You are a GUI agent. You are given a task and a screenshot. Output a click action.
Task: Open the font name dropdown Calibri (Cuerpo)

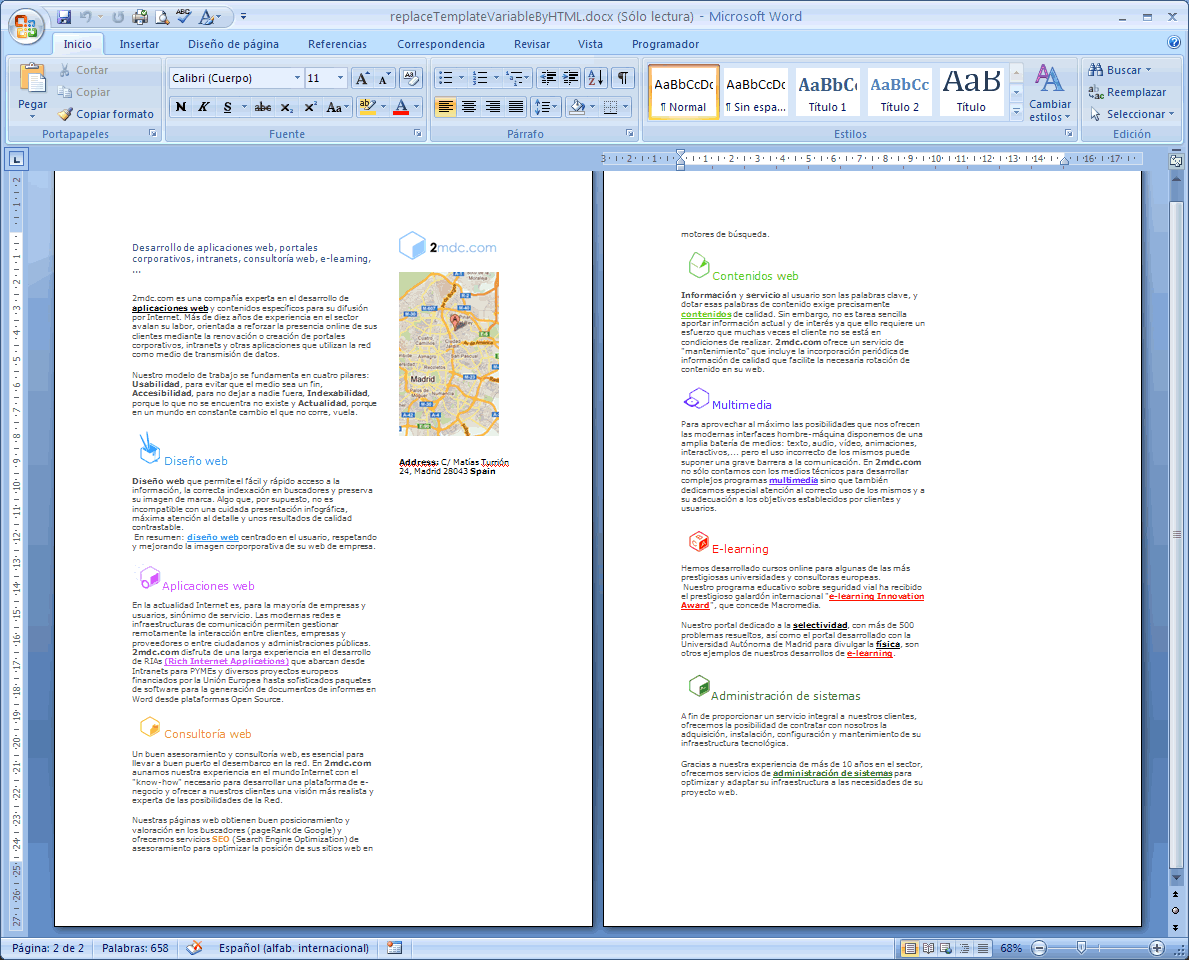[x=297, y=78]
